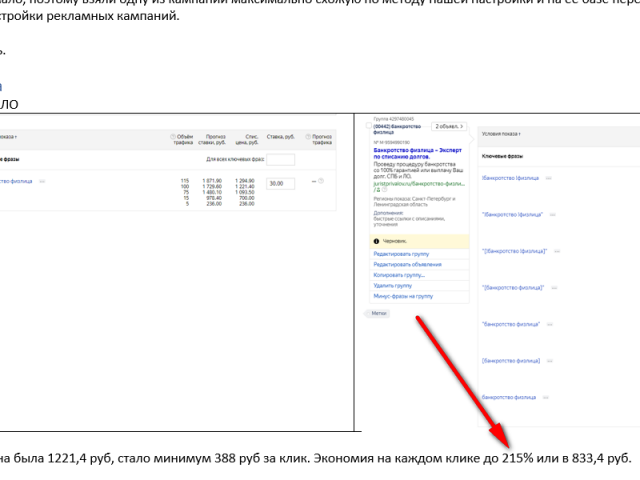Click the help icon beside Прогноз трафика header

(308, 137)
